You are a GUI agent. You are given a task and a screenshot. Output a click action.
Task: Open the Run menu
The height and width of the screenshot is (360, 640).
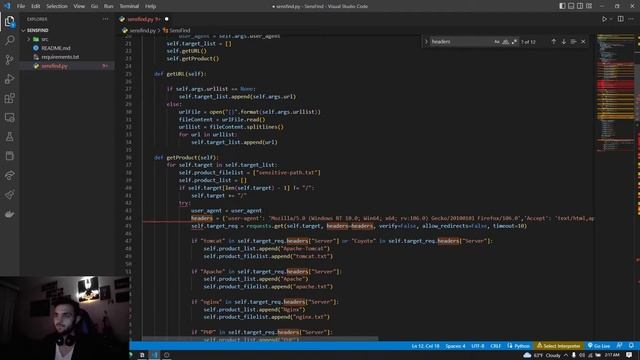(109, 6)
